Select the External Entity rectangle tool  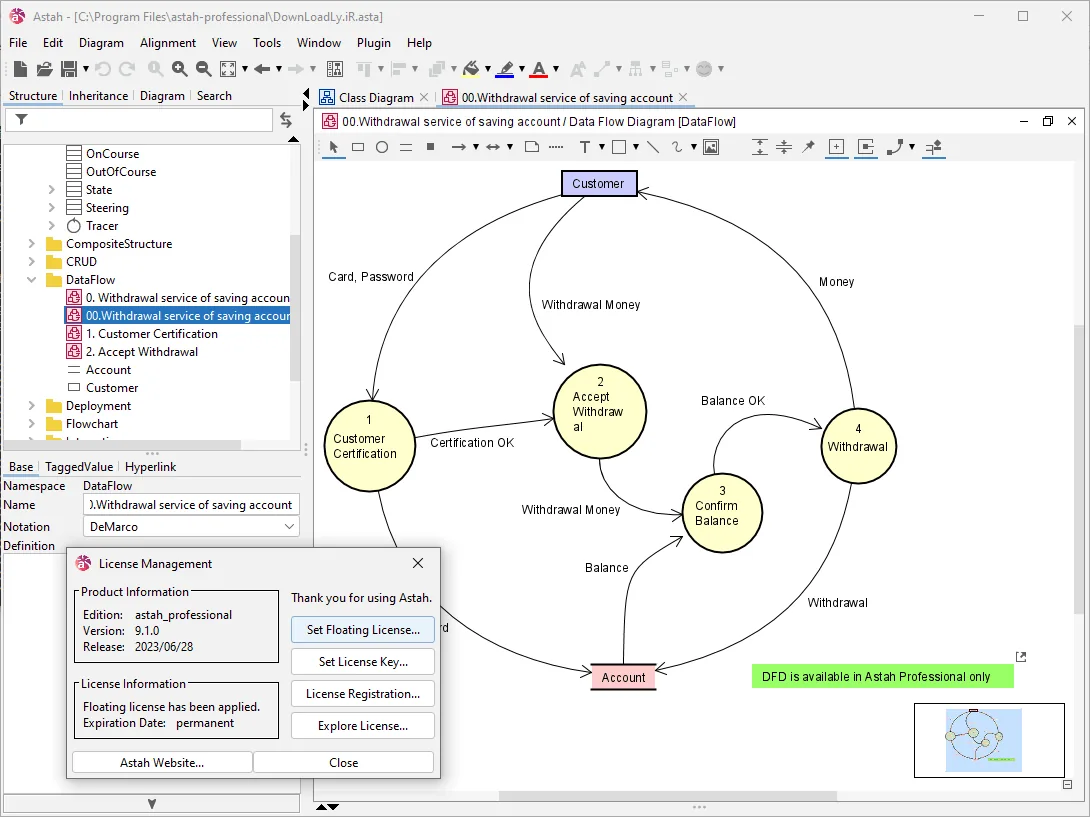click(x=358, y=147)
